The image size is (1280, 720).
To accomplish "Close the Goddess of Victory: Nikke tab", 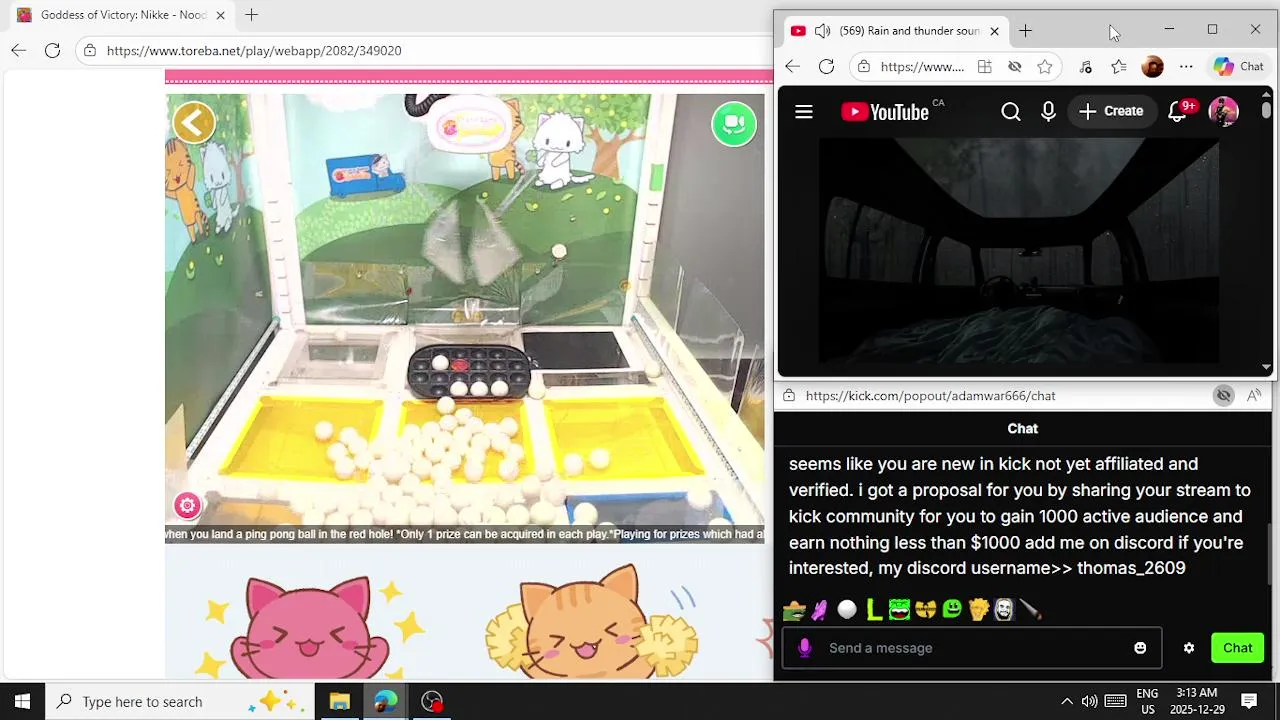I will pos(220,15).
